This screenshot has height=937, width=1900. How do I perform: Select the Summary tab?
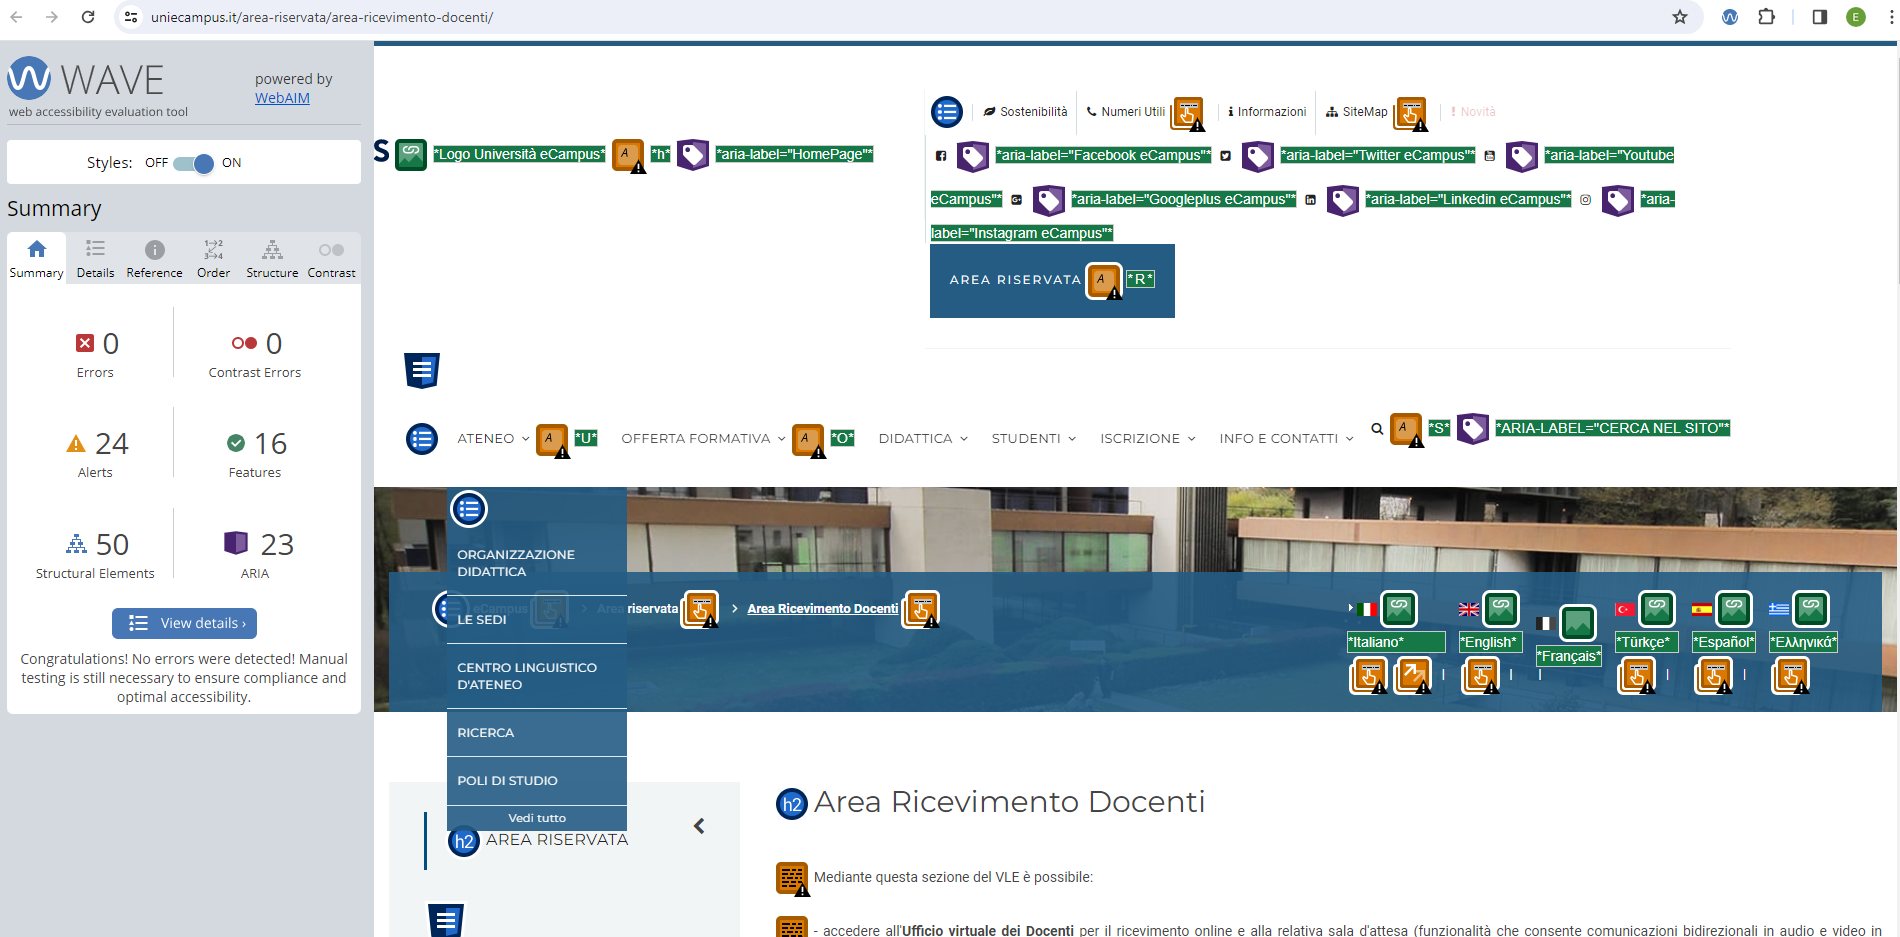pos(37,259)
